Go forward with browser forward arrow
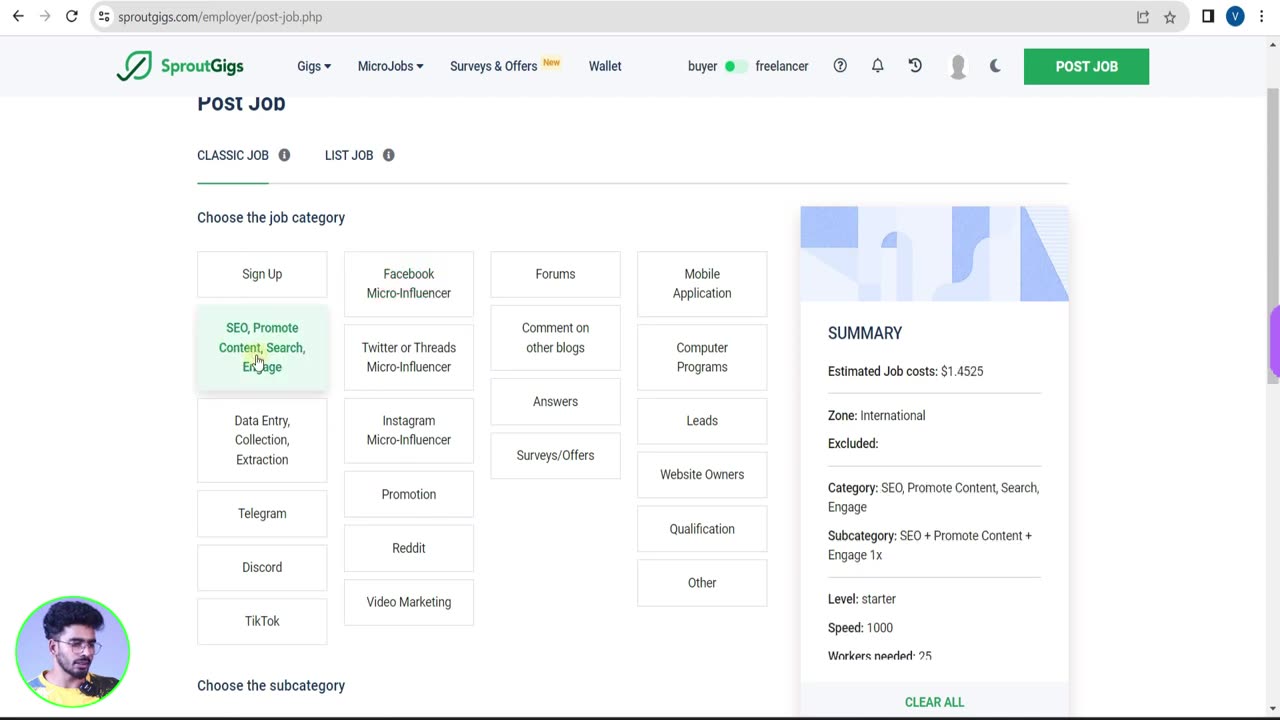Viewport: 1280px width, 720px height. [x=45, y=17]
